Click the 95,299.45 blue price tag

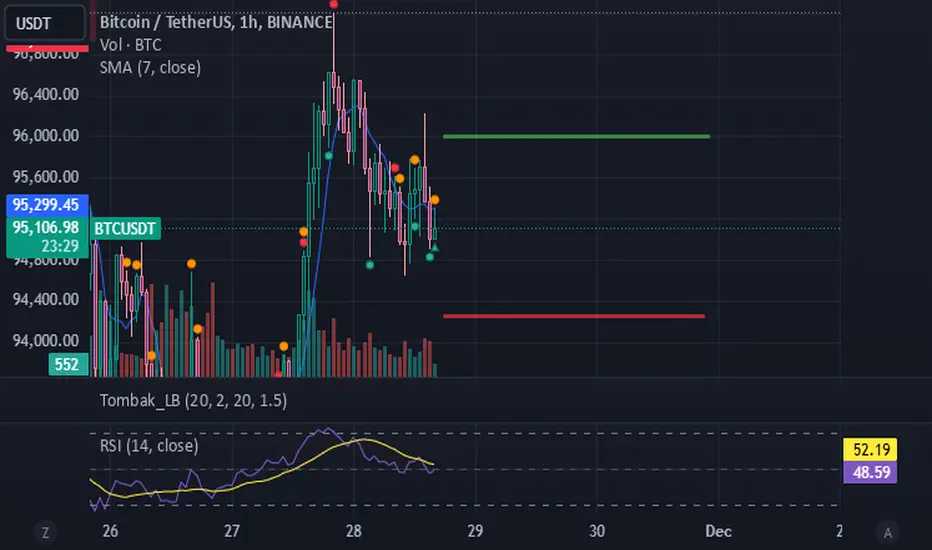coord(47,205)
